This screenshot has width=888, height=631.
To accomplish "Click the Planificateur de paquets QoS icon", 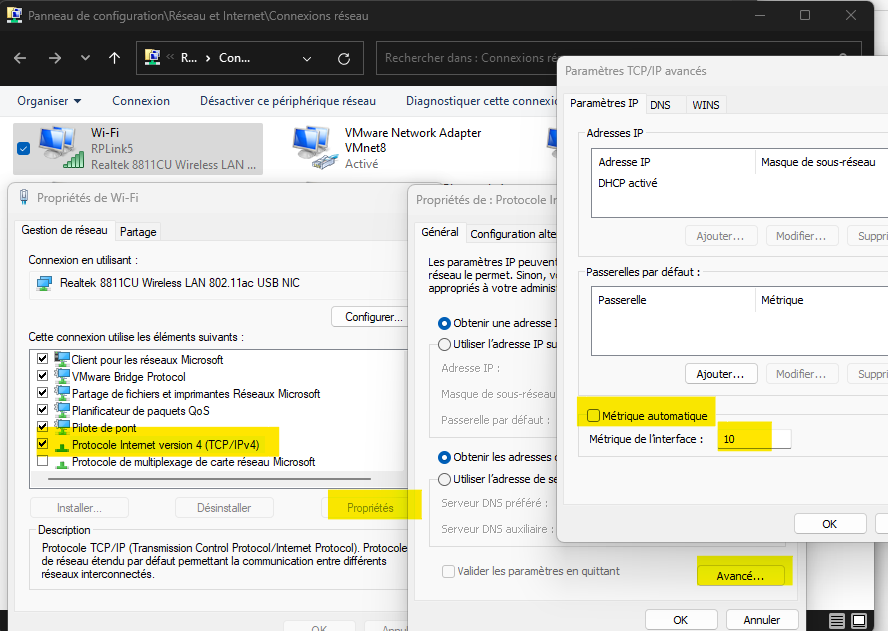I will click(62, 410).
